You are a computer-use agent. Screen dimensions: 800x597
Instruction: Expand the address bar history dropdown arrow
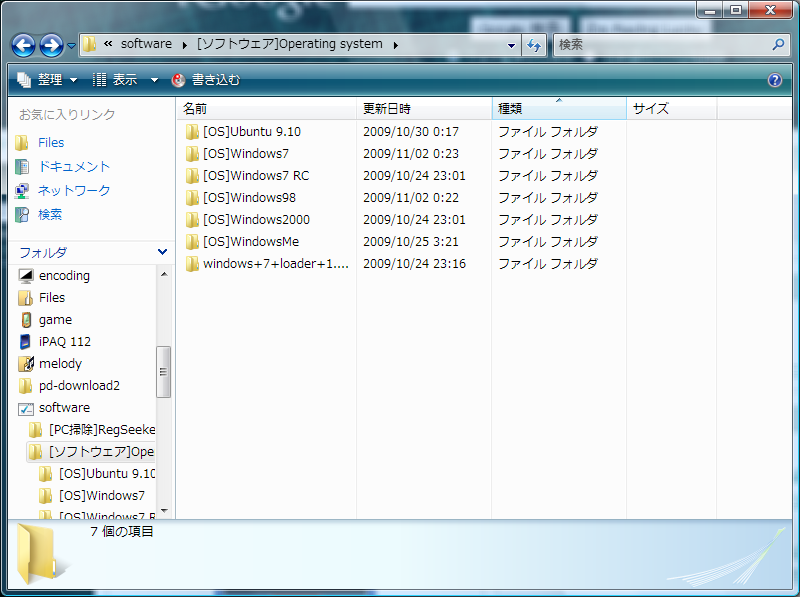(511, 45)
